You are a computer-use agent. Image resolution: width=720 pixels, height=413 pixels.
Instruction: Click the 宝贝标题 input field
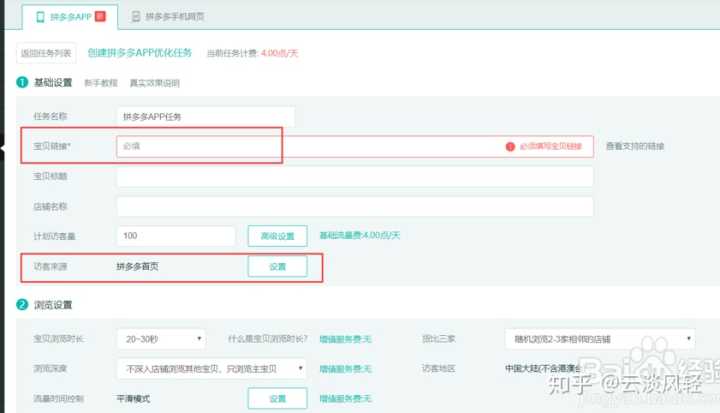tap(354, 176)
